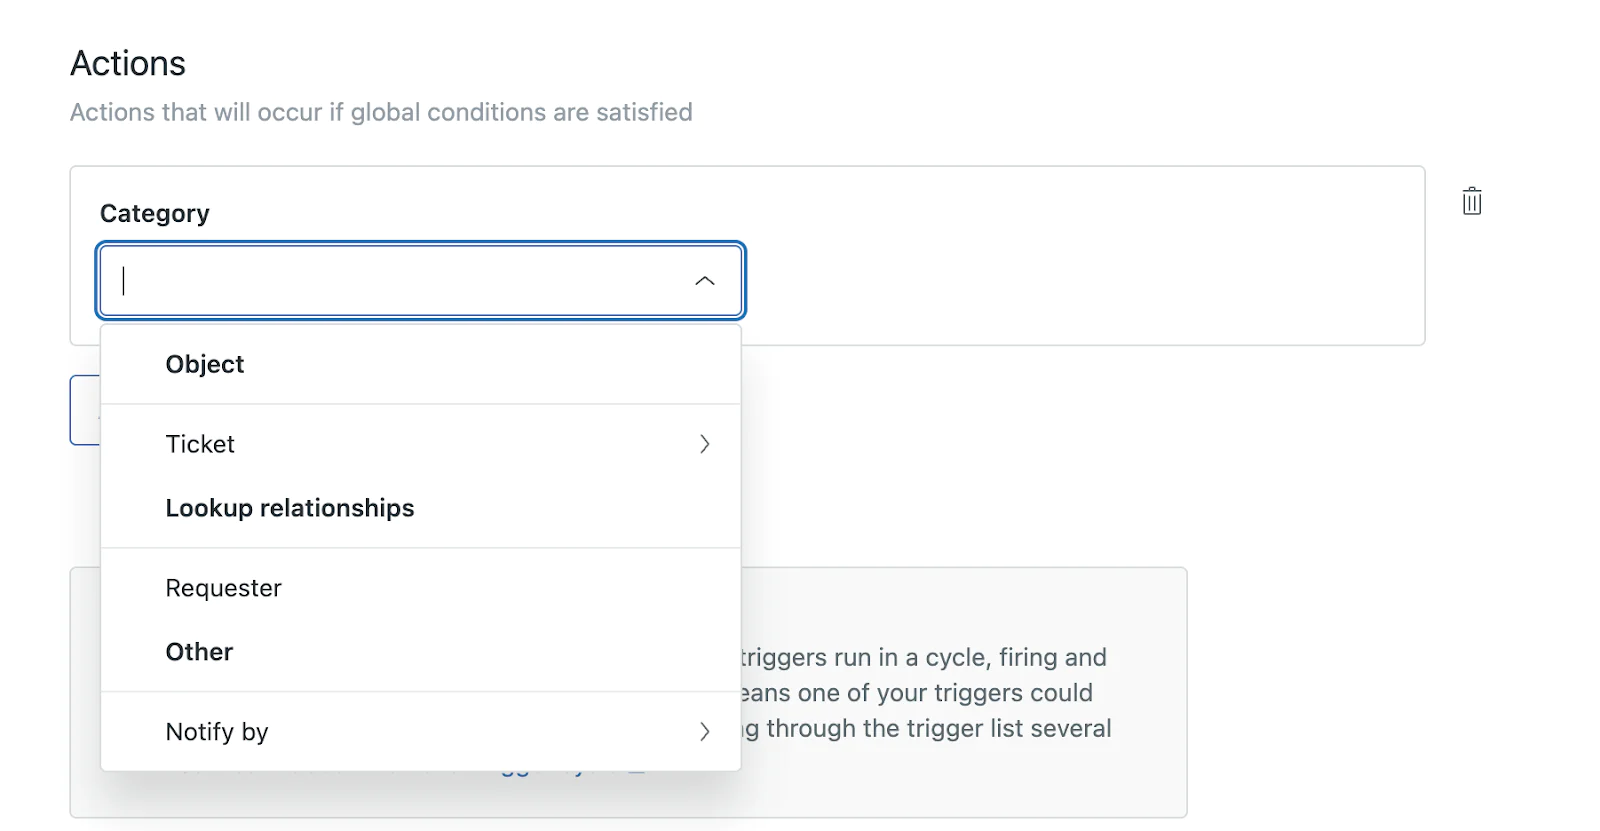
Task: Delete the Category action using the trash icon
Action: 1471,201
